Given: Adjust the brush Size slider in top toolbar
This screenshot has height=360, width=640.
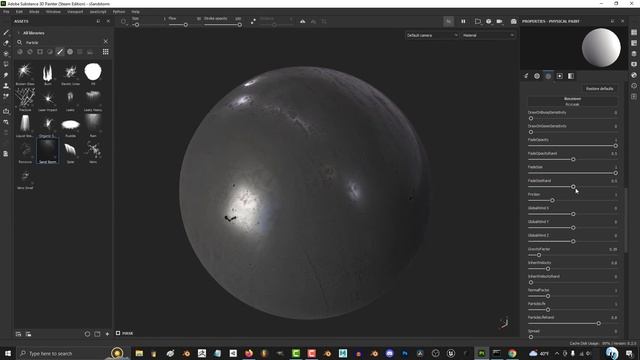Looking at the screenshot, I should pos(148,25).
